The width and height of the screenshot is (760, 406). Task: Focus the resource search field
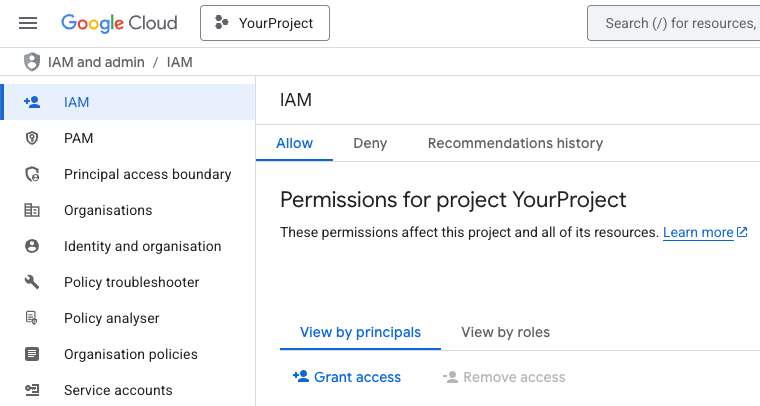(x=674, y=23)
